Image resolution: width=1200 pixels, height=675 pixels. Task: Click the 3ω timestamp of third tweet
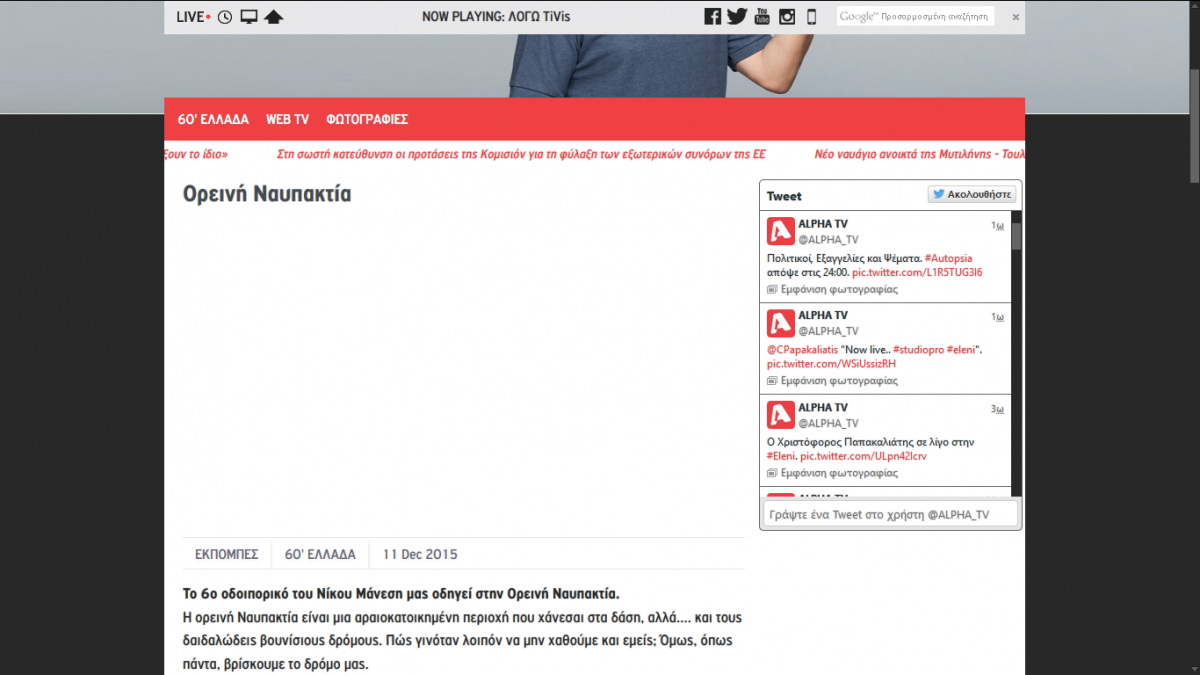(x=997, y=409)
